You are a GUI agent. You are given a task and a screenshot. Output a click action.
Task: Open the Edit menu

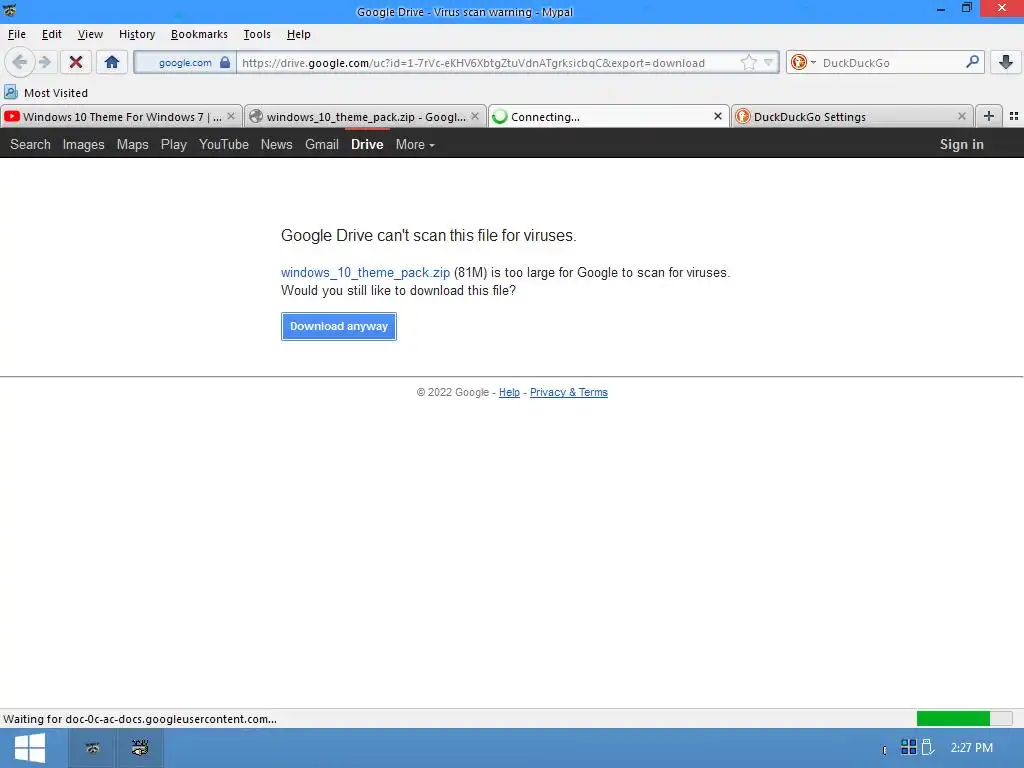pos(52,34)
